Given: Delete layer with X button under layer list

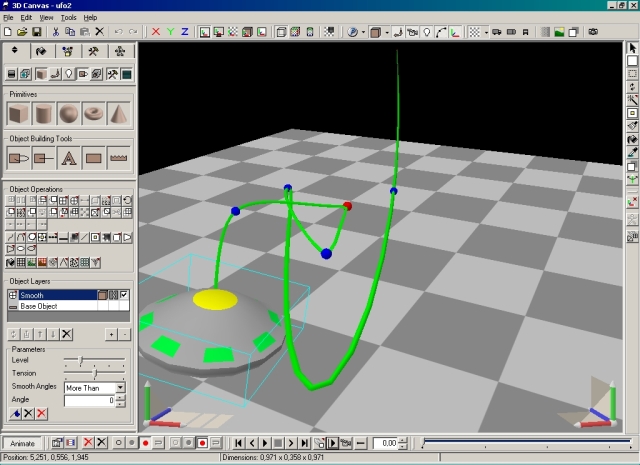Looking at the screenshot, I should pyautogui.click(x=67, y=334).
